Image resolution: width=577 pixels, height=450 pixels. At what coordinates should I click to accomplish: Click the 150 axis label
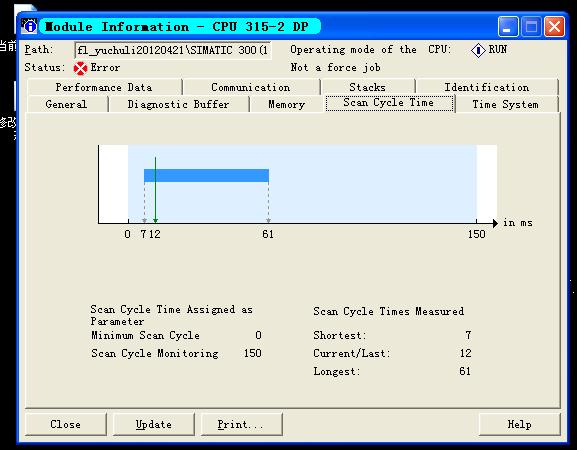477,234
